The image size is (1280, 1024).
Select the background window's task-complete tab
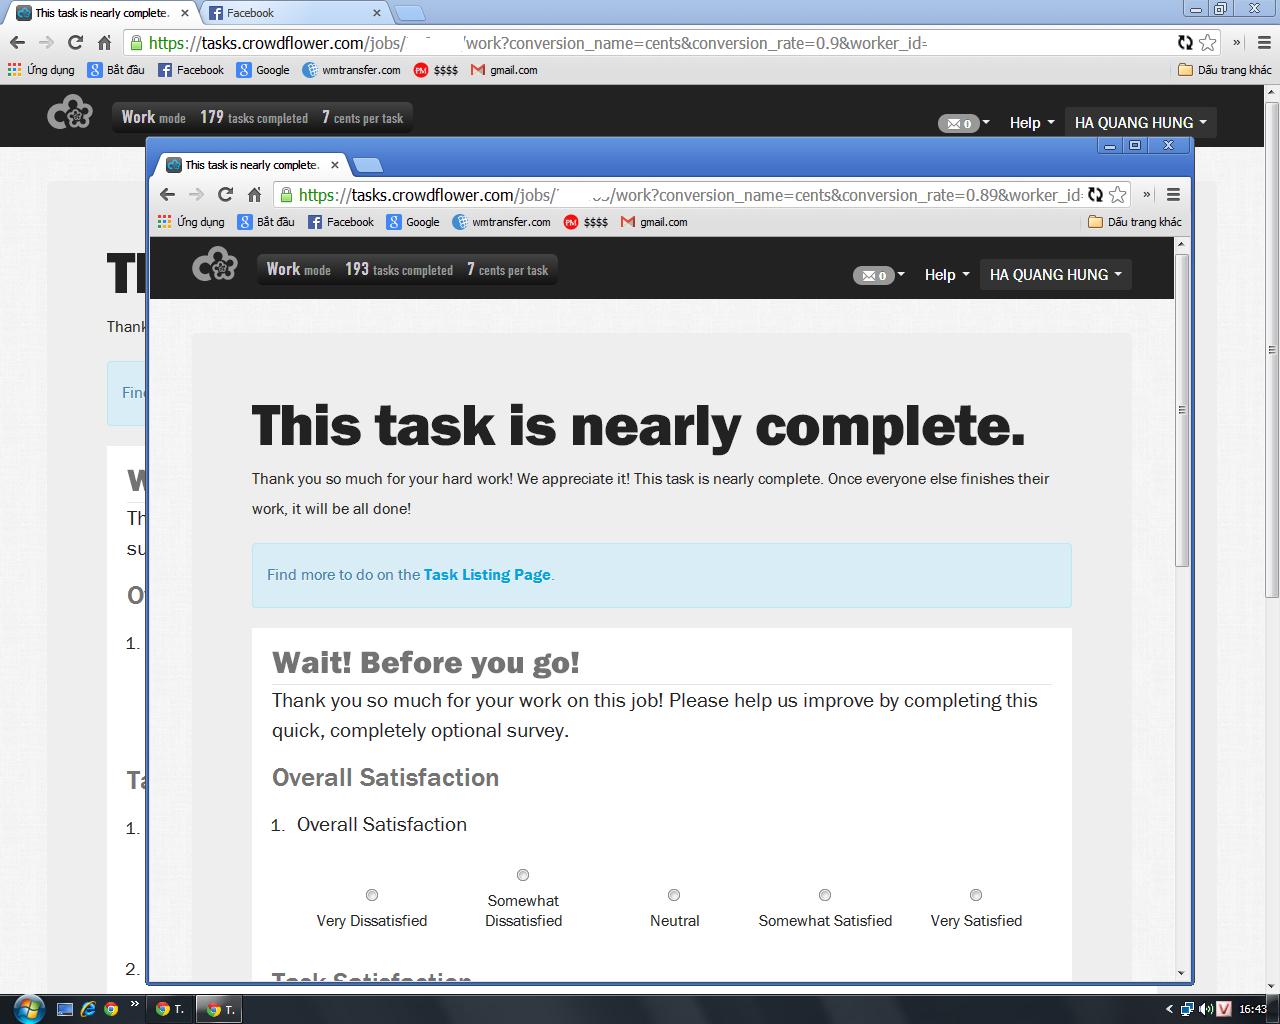point(102,13)
